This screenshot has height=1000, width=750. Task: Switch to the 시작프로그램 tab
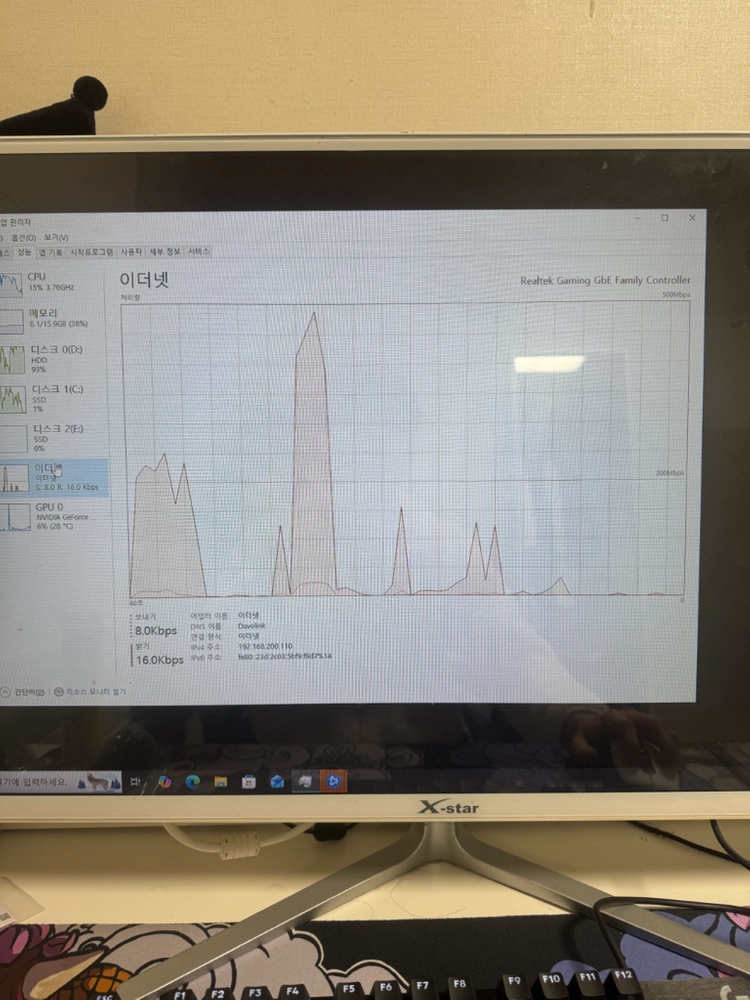91,252
